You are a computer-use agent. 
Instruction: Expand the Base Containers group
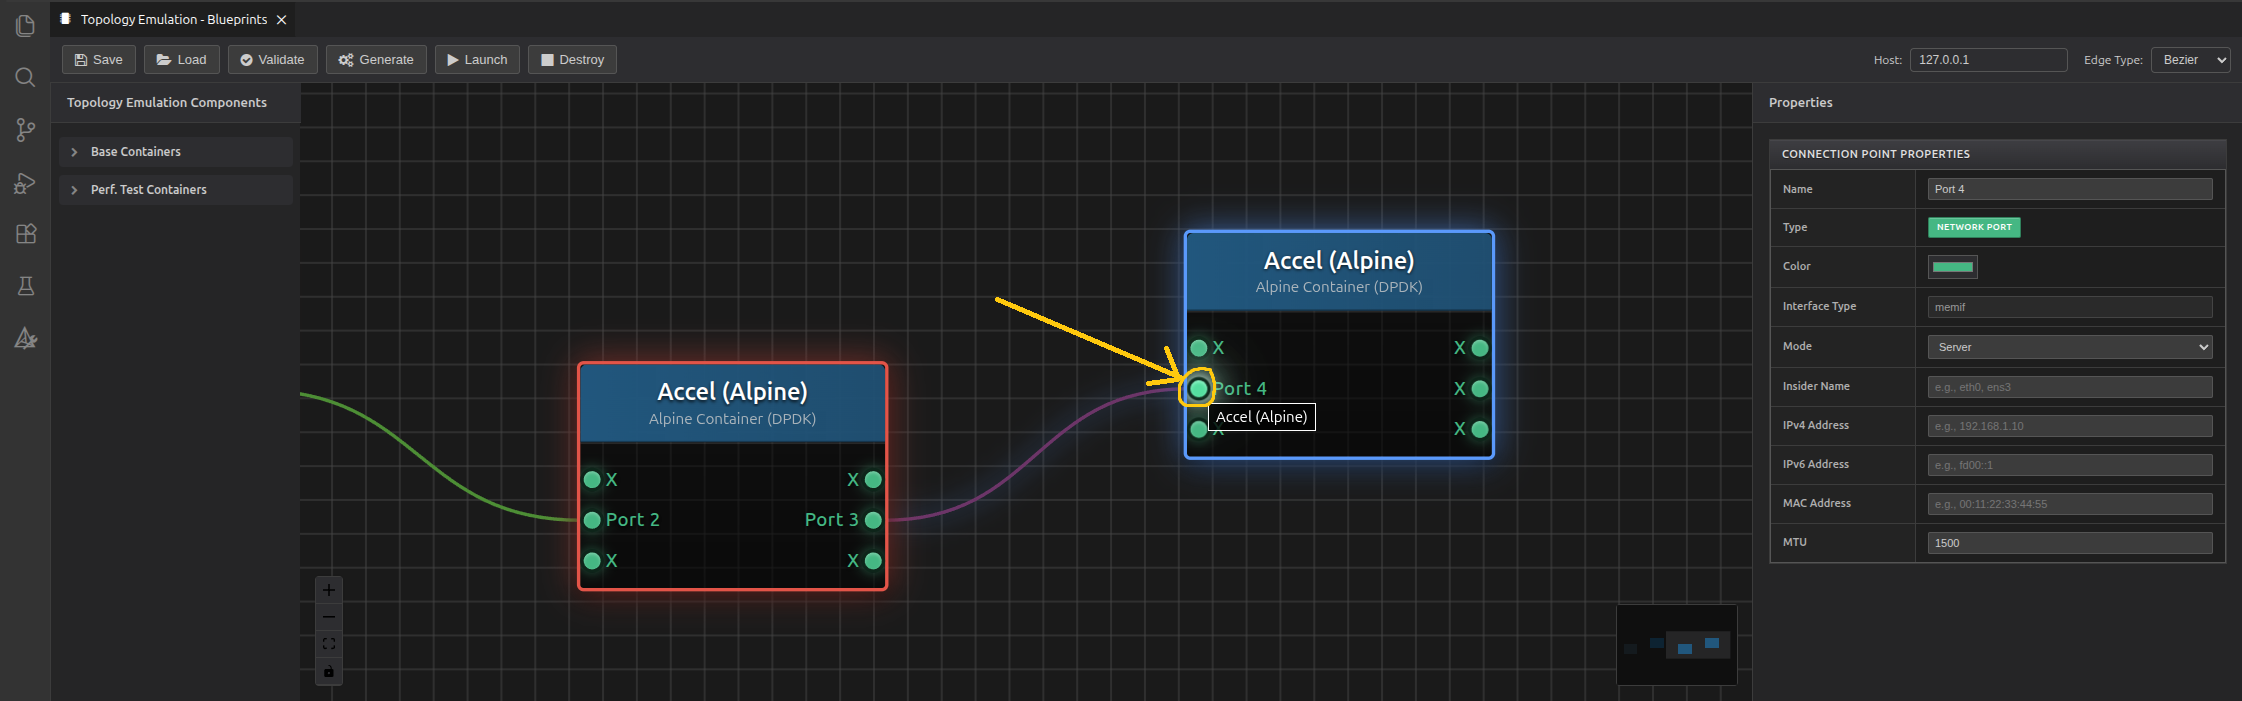point(176,152)
